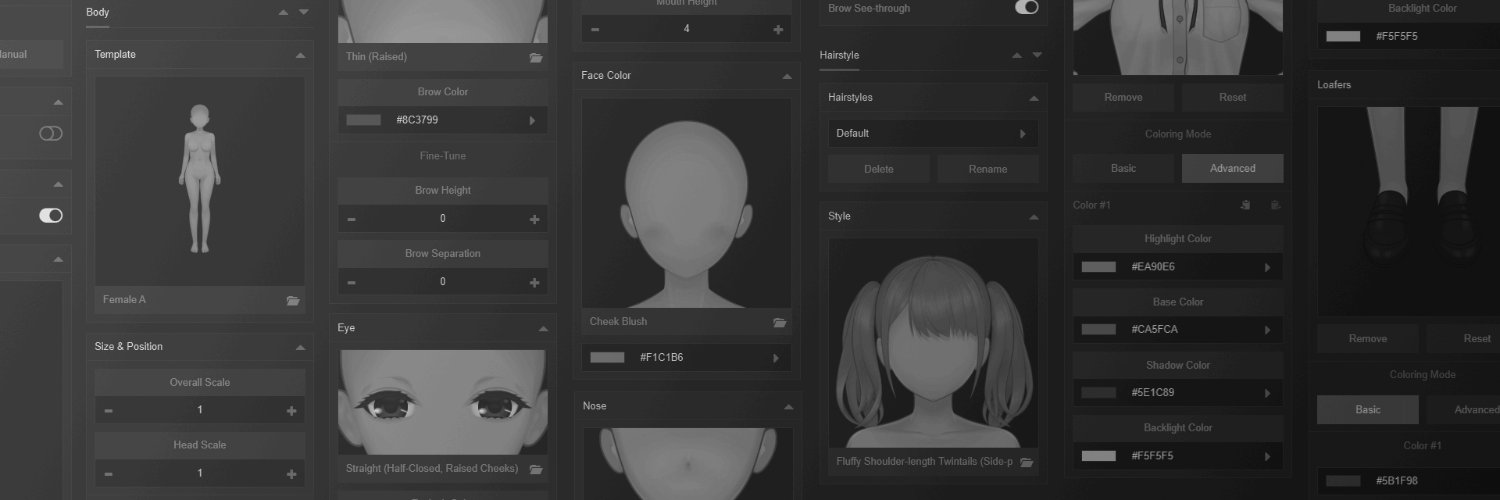Open folder icon next to Cheek Blush
This screenshot has width=1500, height=500.
(x=779, y=322)
